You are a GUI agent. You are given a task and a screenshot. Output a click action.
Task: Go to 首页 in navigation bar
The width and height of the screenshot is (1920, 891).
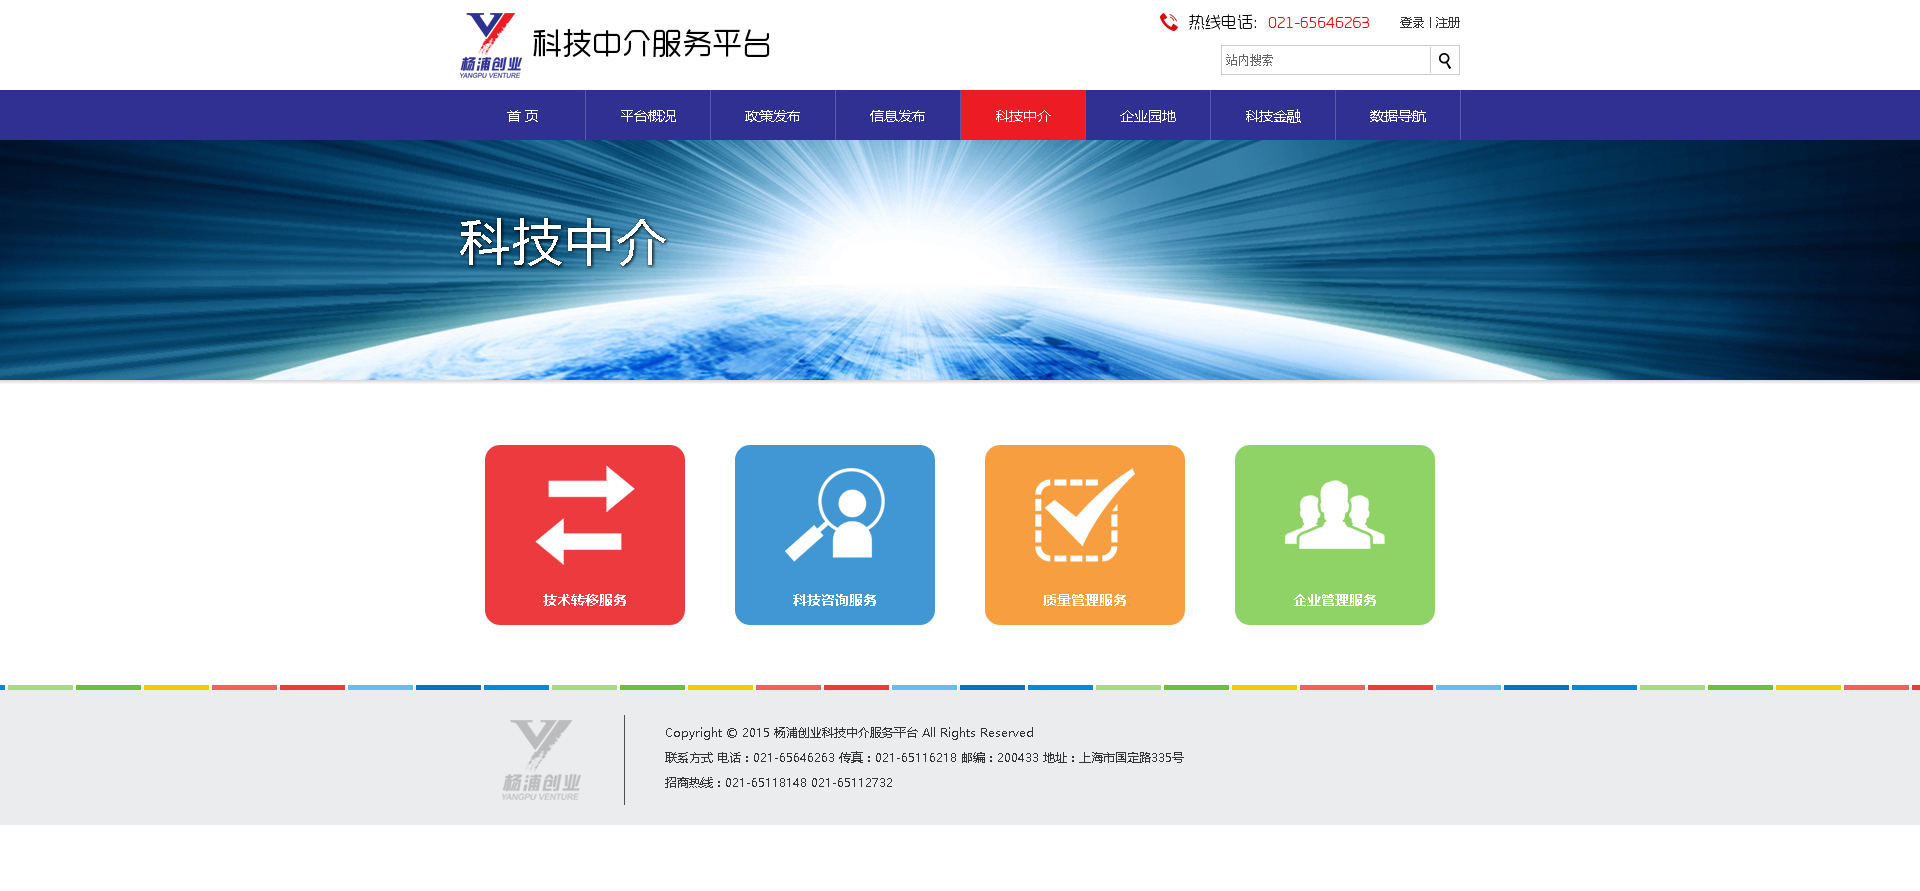[x=523, y=116]
